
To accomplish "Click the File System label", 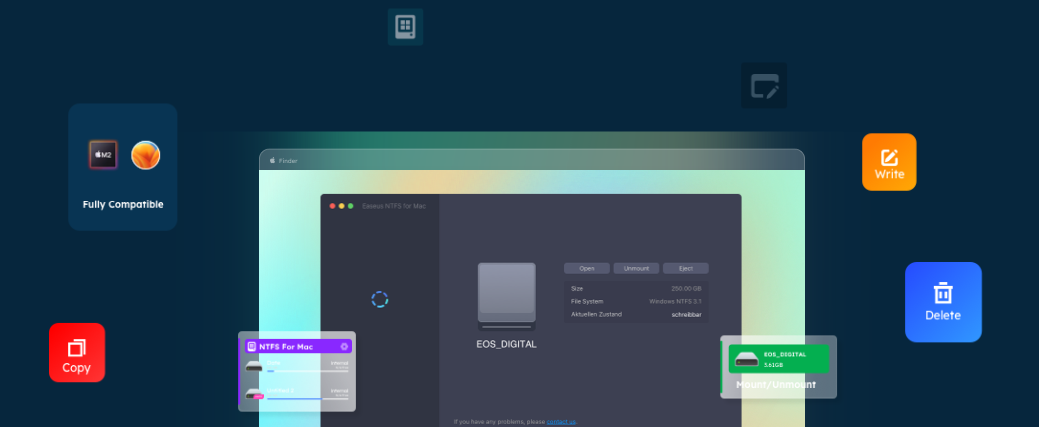I will tap(587, 301).
